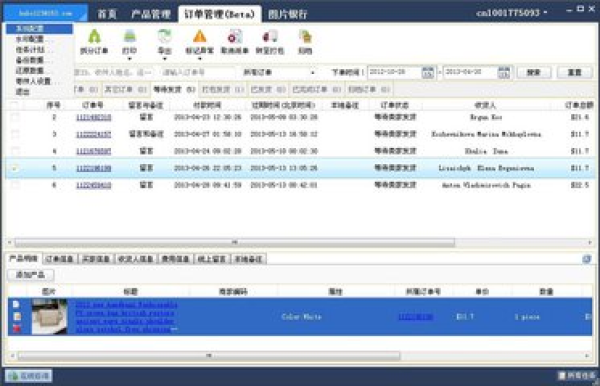
Task: Open the blue application menu dropdown at top-left
Action: (x=46, y=13)
